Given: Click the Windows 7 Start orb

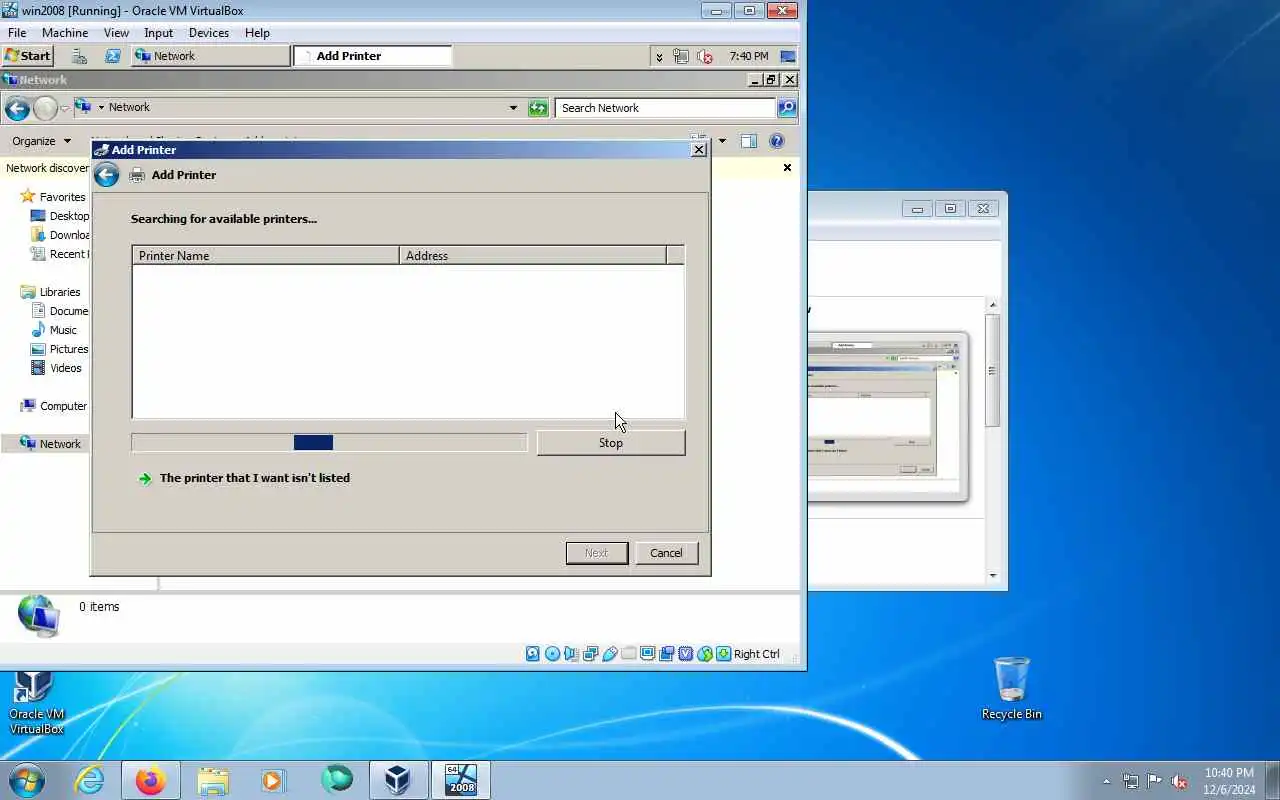Looking at the screenshot, I should [27, 780].
